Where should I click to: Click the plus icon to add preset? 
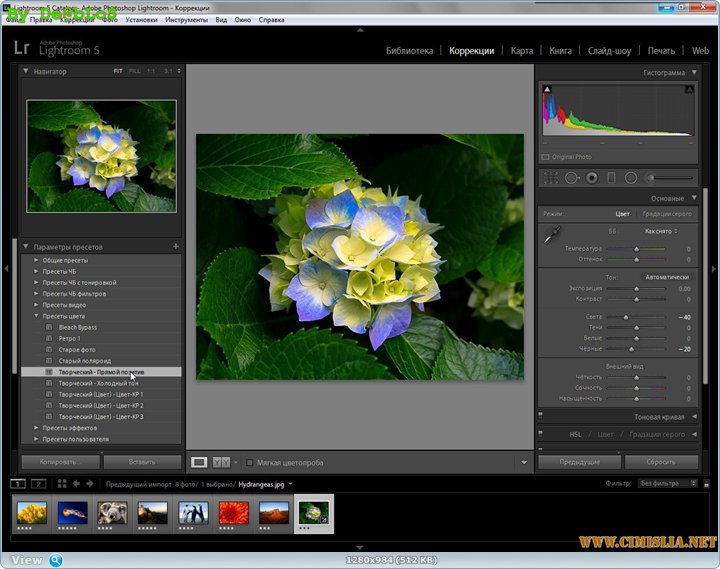pyautogui.click(x=176, y=246)
